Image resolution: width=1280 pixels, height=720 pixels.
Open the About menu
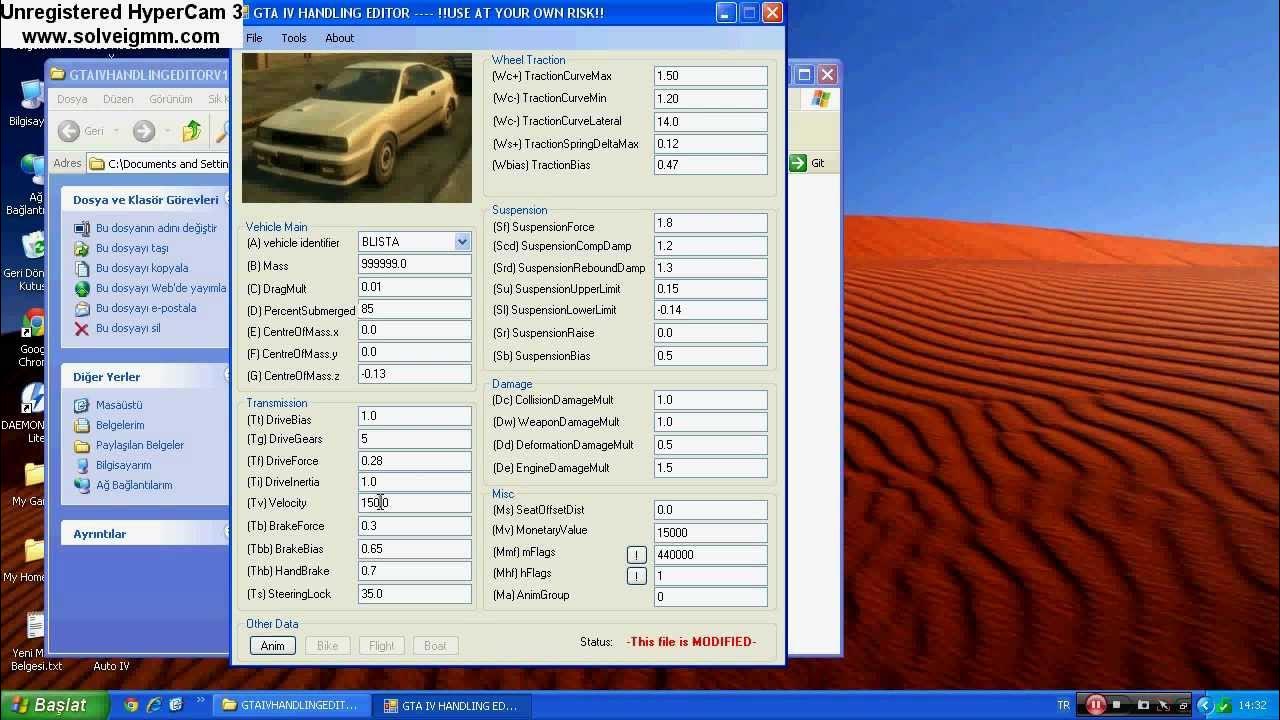(x=339, y=38)
